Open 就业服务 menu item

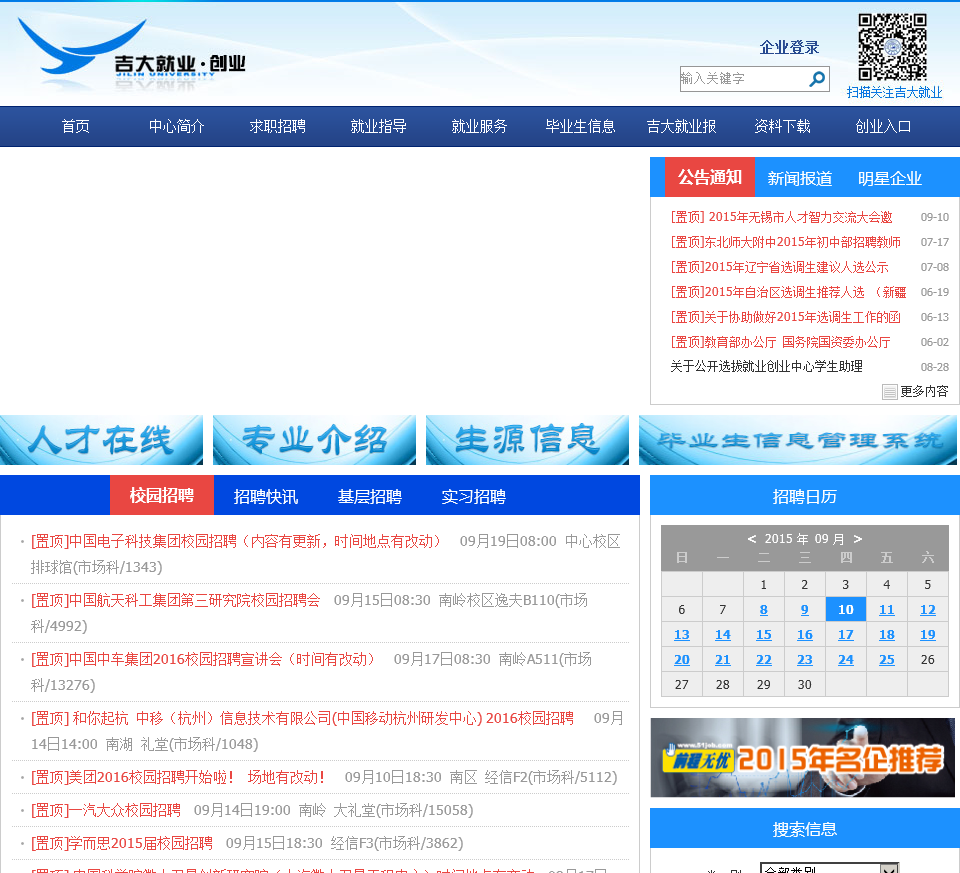[479, 126]
